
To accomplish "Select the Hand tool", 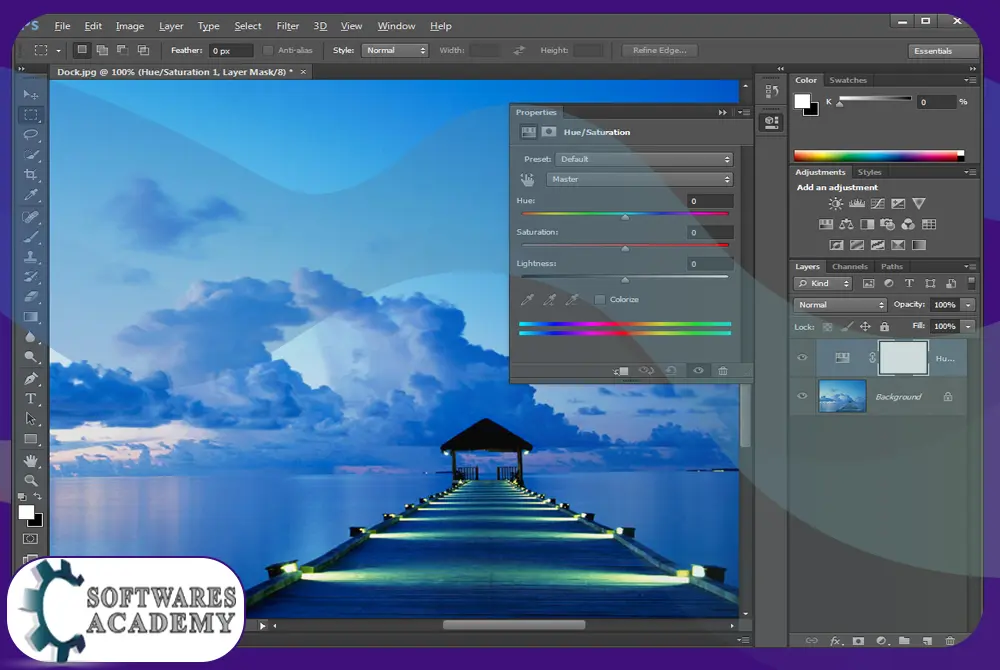I will click(x=30, y=460).
